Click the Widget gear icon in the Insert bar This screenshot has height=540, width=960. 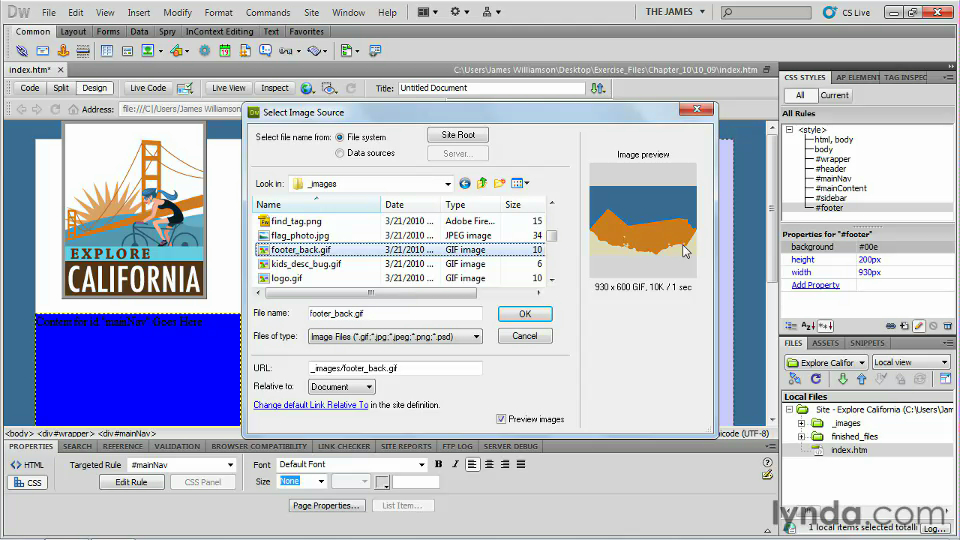204,51
